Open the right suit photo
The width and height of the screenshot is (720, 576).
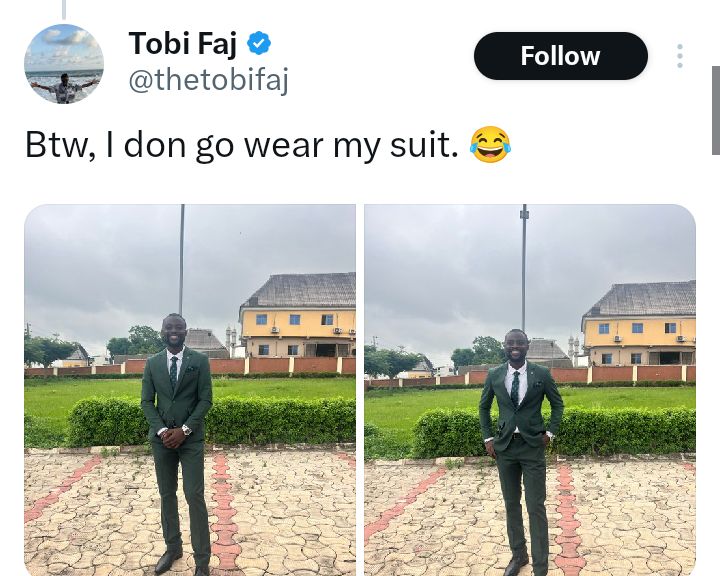[530, 390]
